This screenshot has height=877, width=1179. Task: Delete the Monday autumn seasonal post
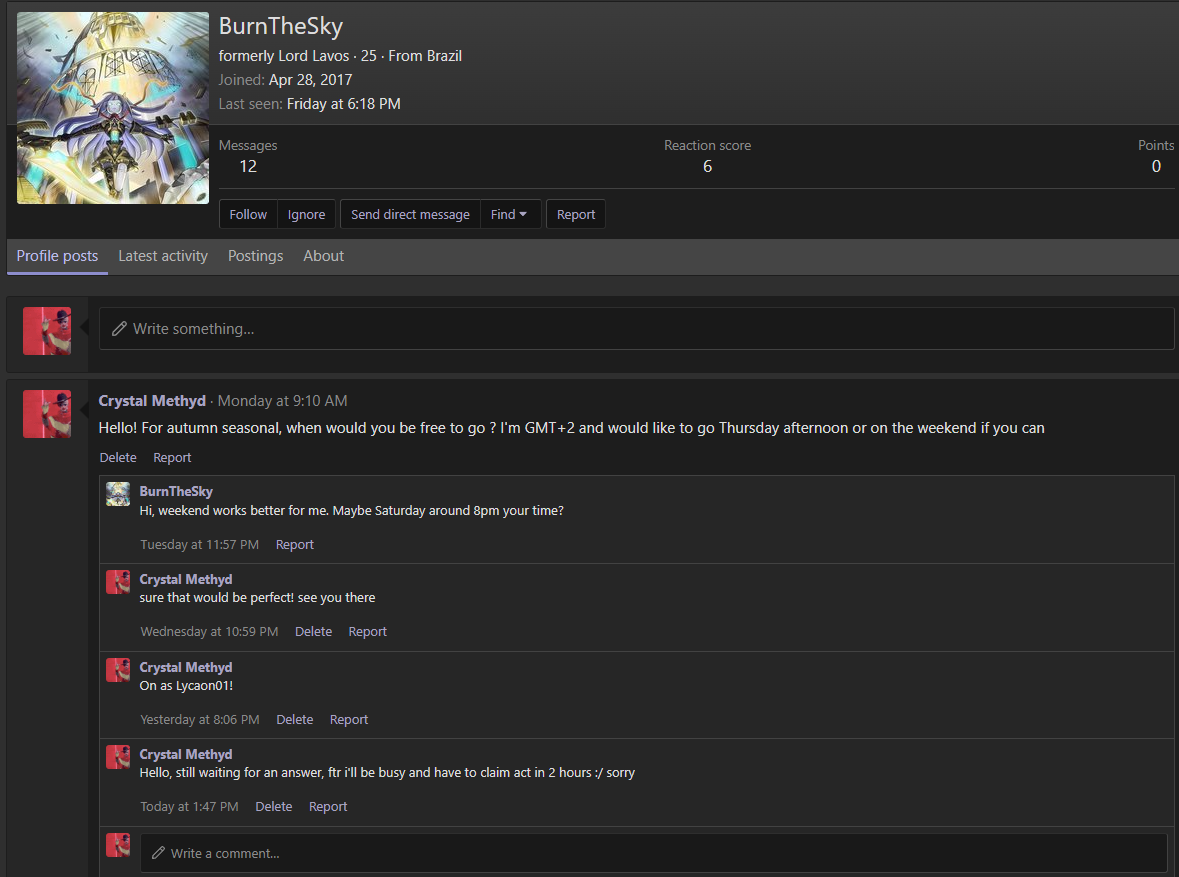point(118,457)
